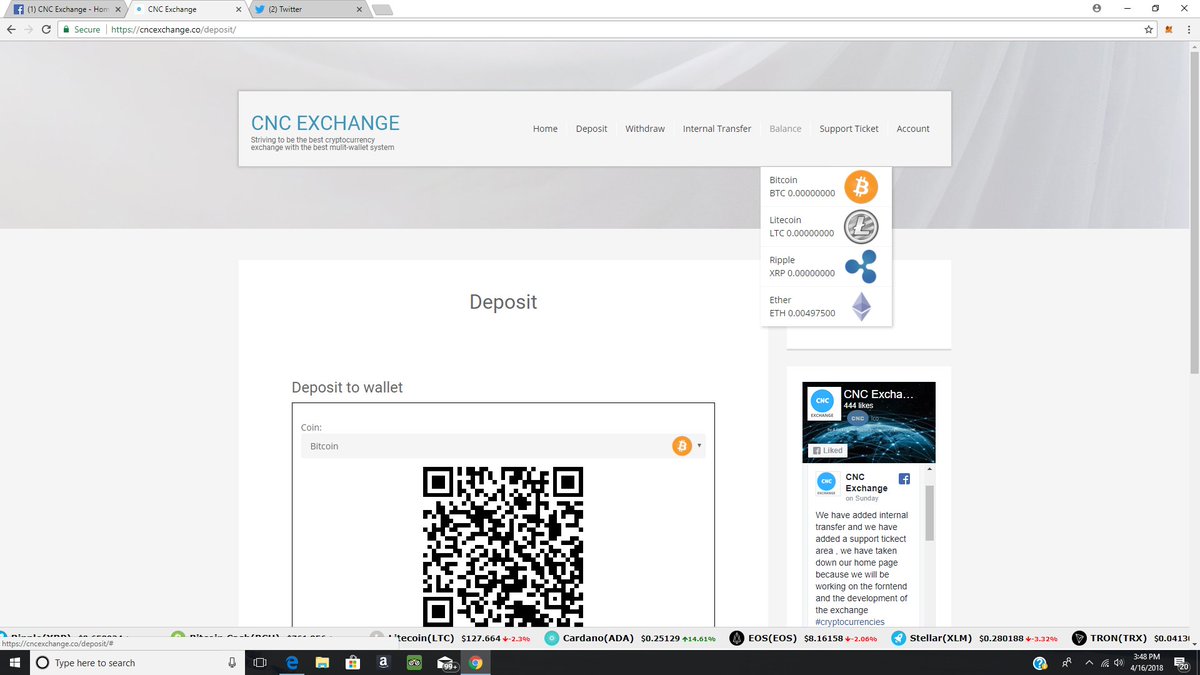
Task: Click the Bitcoin deposit QR code
Action: (x=503, y=545)
